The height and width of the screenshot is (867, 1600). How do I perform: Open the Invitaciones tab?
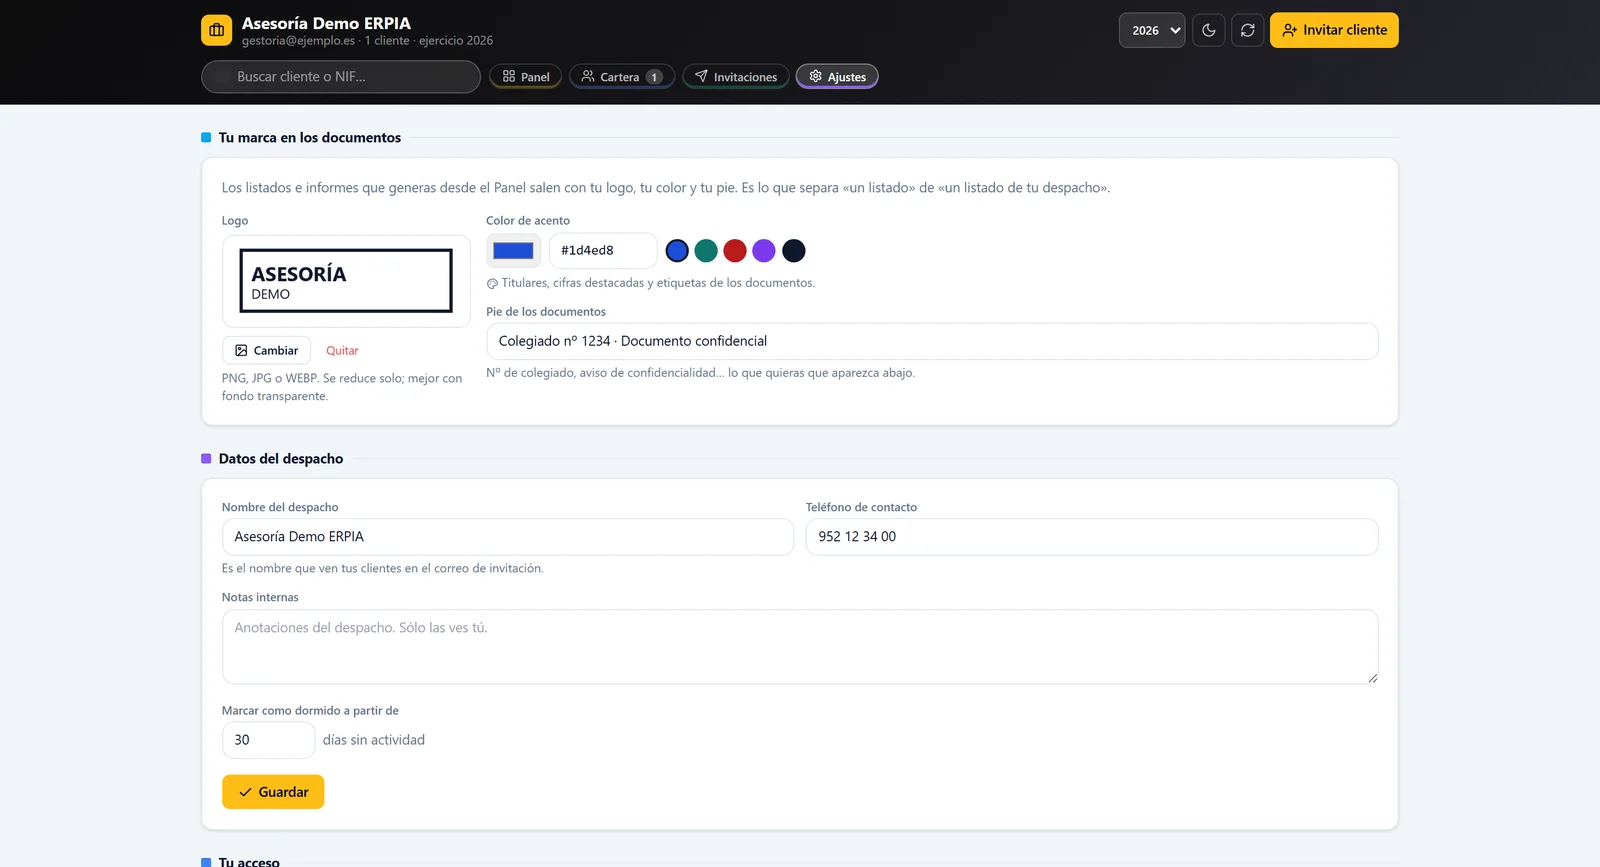tap(736, 77)
